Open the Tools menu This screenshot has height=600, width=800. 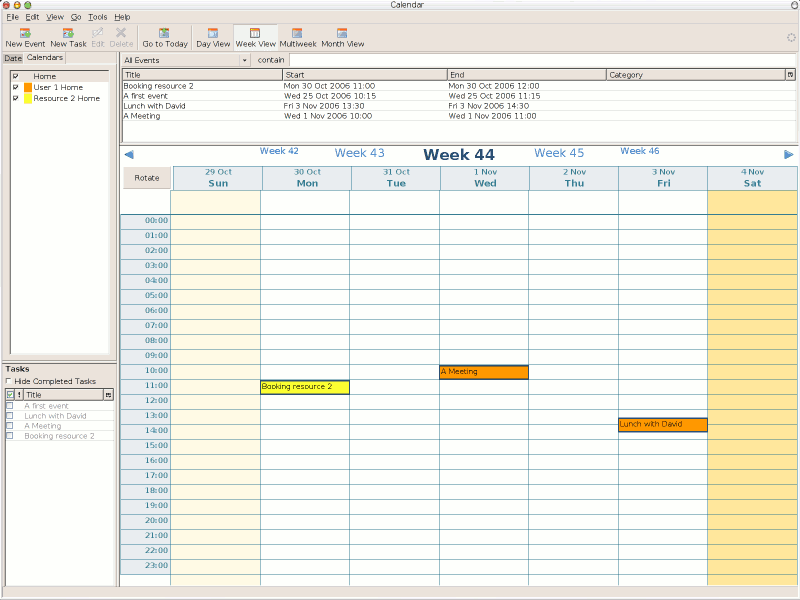tap(97, 17)
